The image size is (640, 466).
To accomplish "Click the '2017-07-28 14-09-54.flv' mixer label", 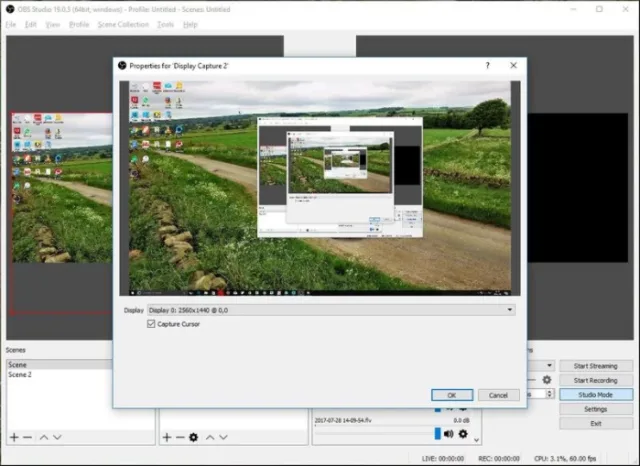I will tap(343, 420).
